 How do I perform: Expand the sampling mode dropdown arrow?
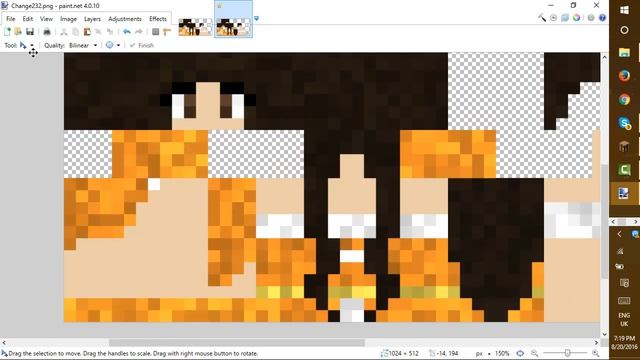(118, 45)
